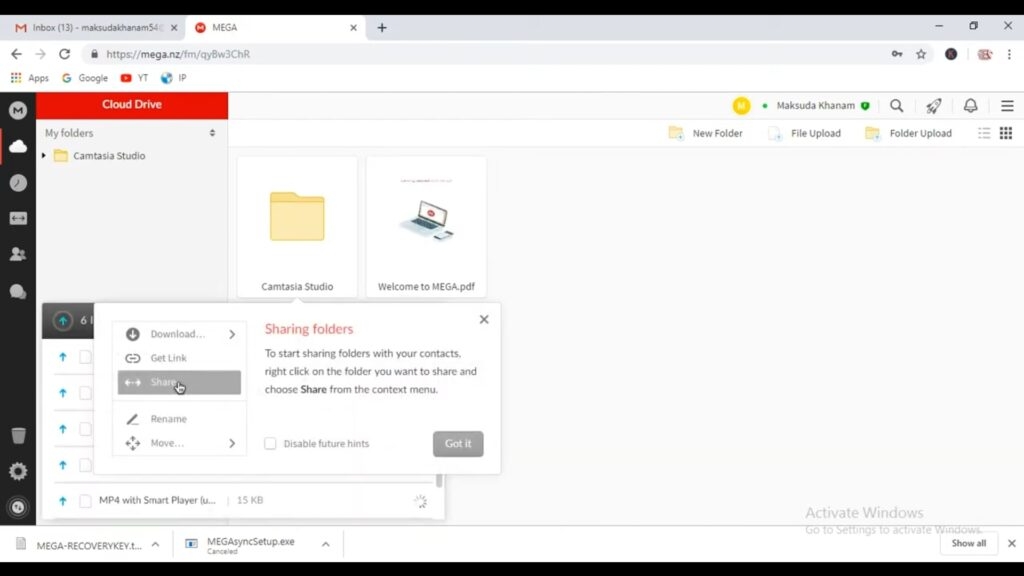Open the hamburger main menu
This screenshot has height=576, width=1024.
1007,106
